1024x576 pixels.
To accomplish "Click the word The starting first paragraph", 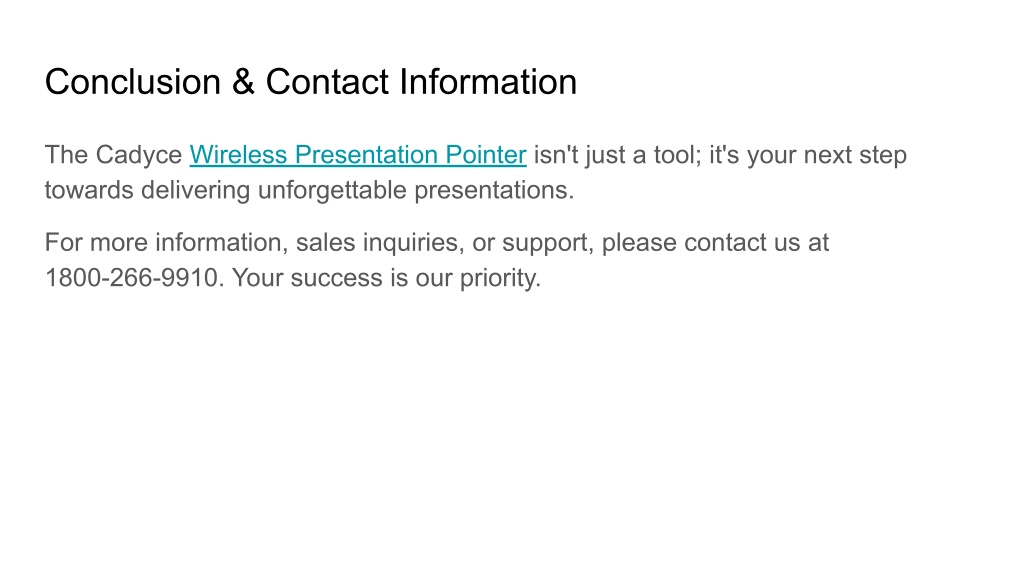I will coord(66,155).
